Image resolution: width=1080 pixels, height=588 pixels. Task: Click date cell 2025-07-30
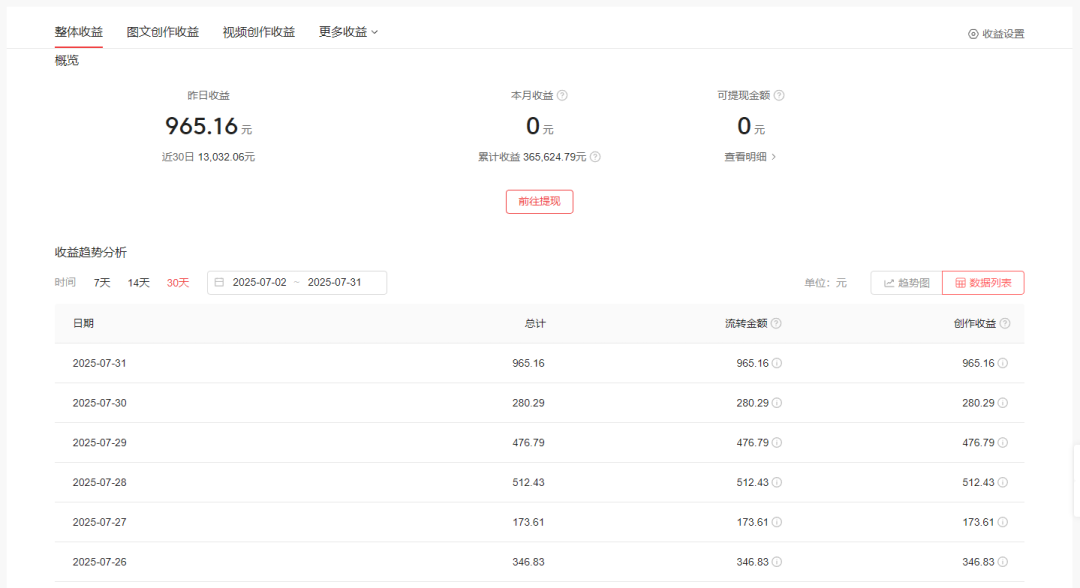[99, 403]
